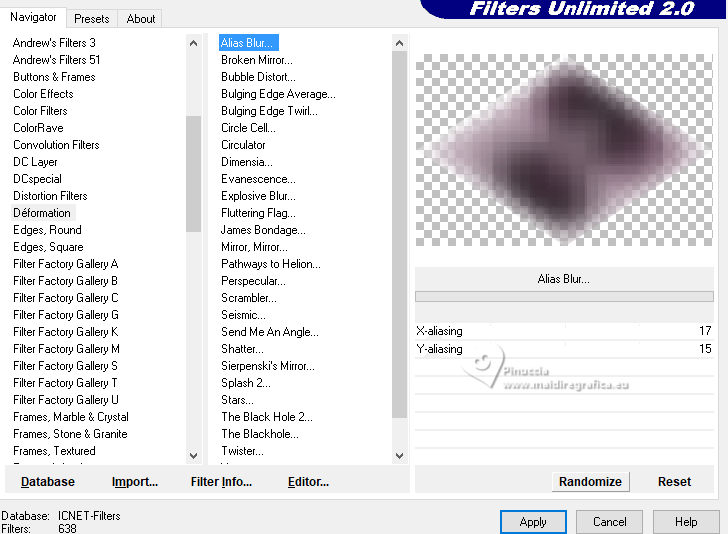Select Andrew's Filters 51 category
Viewport: 728px width, 534px height.
tap(56, 60)
